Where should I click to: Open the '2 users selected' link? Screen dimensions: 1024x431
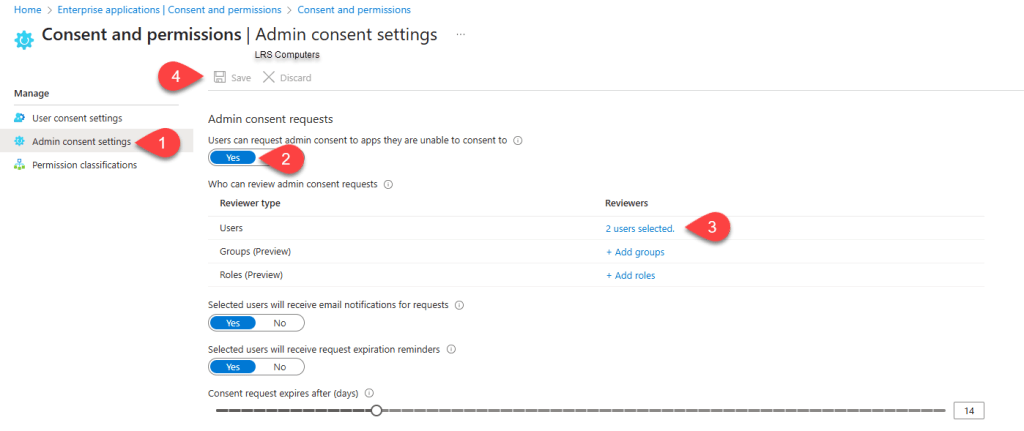click(640, 228)
